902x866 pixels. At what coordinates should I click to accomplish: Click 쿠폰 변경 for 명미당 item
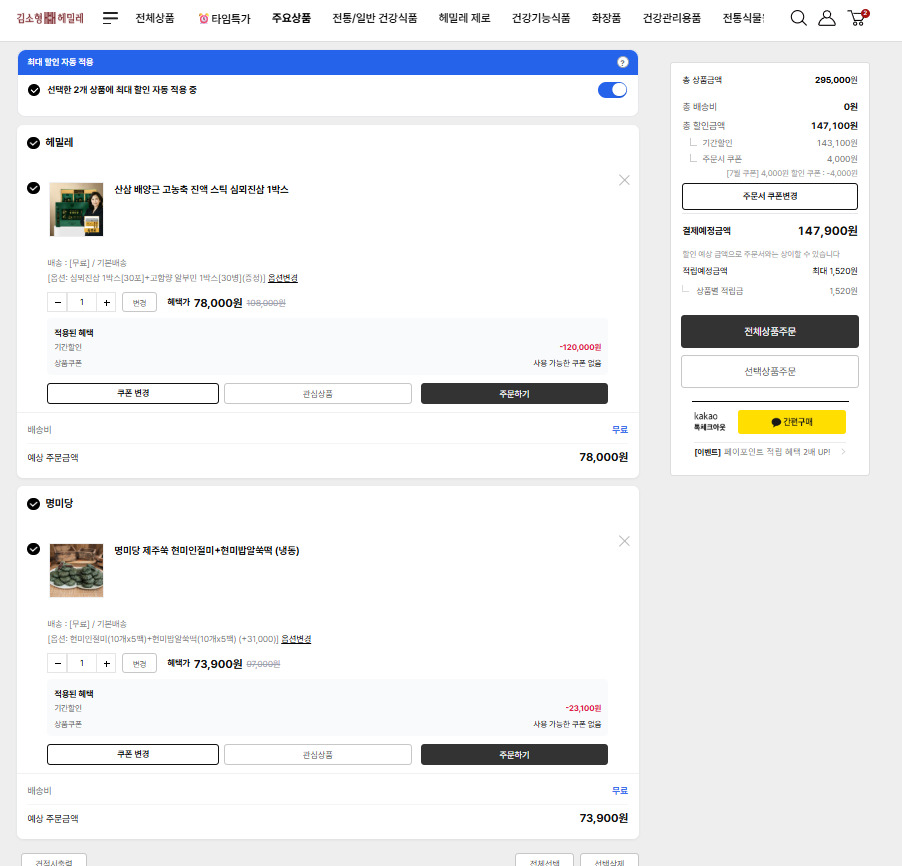point(133,754)
